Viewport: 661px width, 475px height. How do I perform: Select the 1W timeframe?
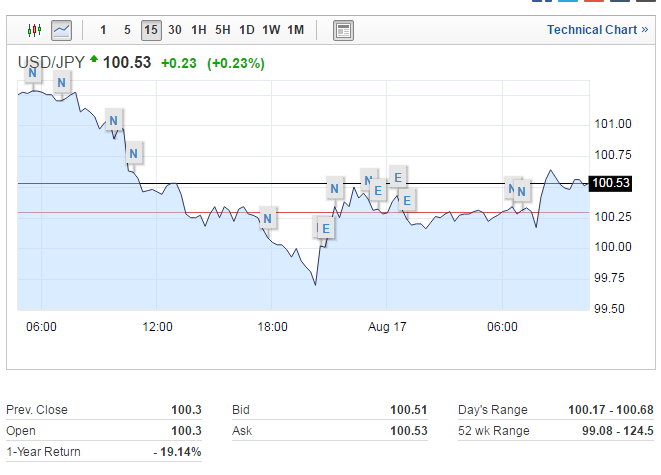(x=271, y=30)
